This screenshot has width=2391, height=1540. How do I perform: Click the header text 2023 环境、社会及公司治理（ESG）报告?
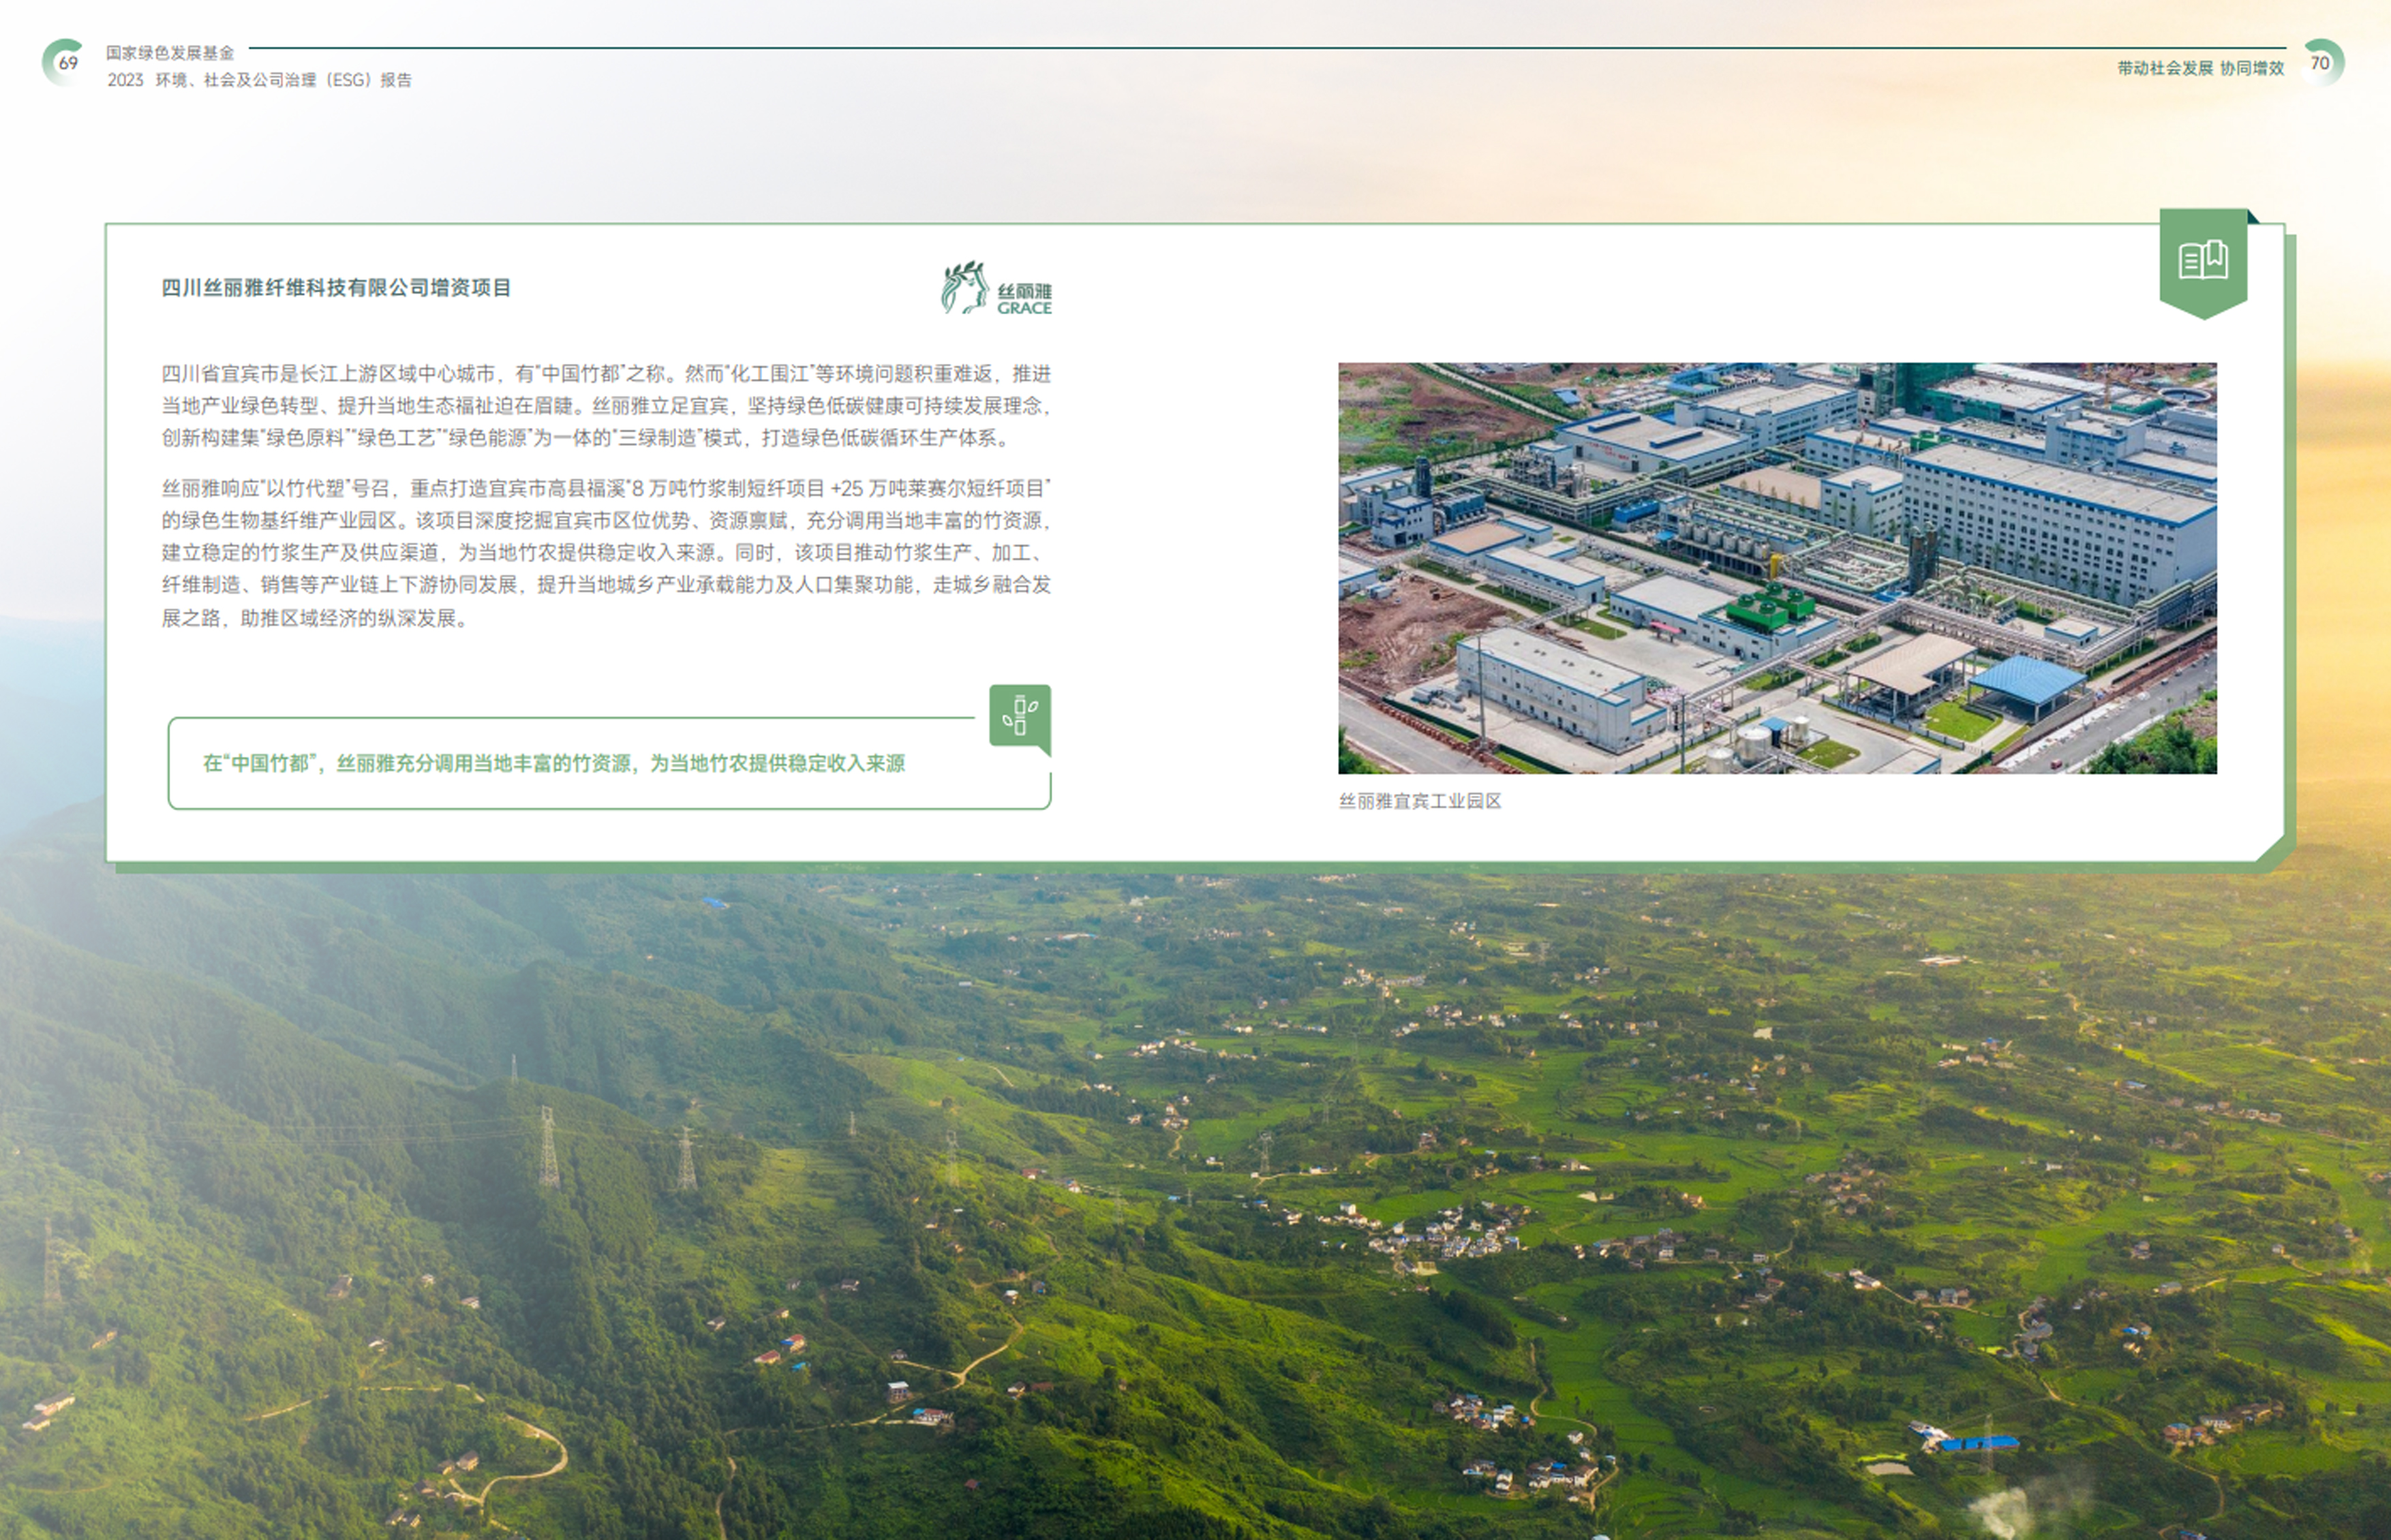[x=259, y=80]
